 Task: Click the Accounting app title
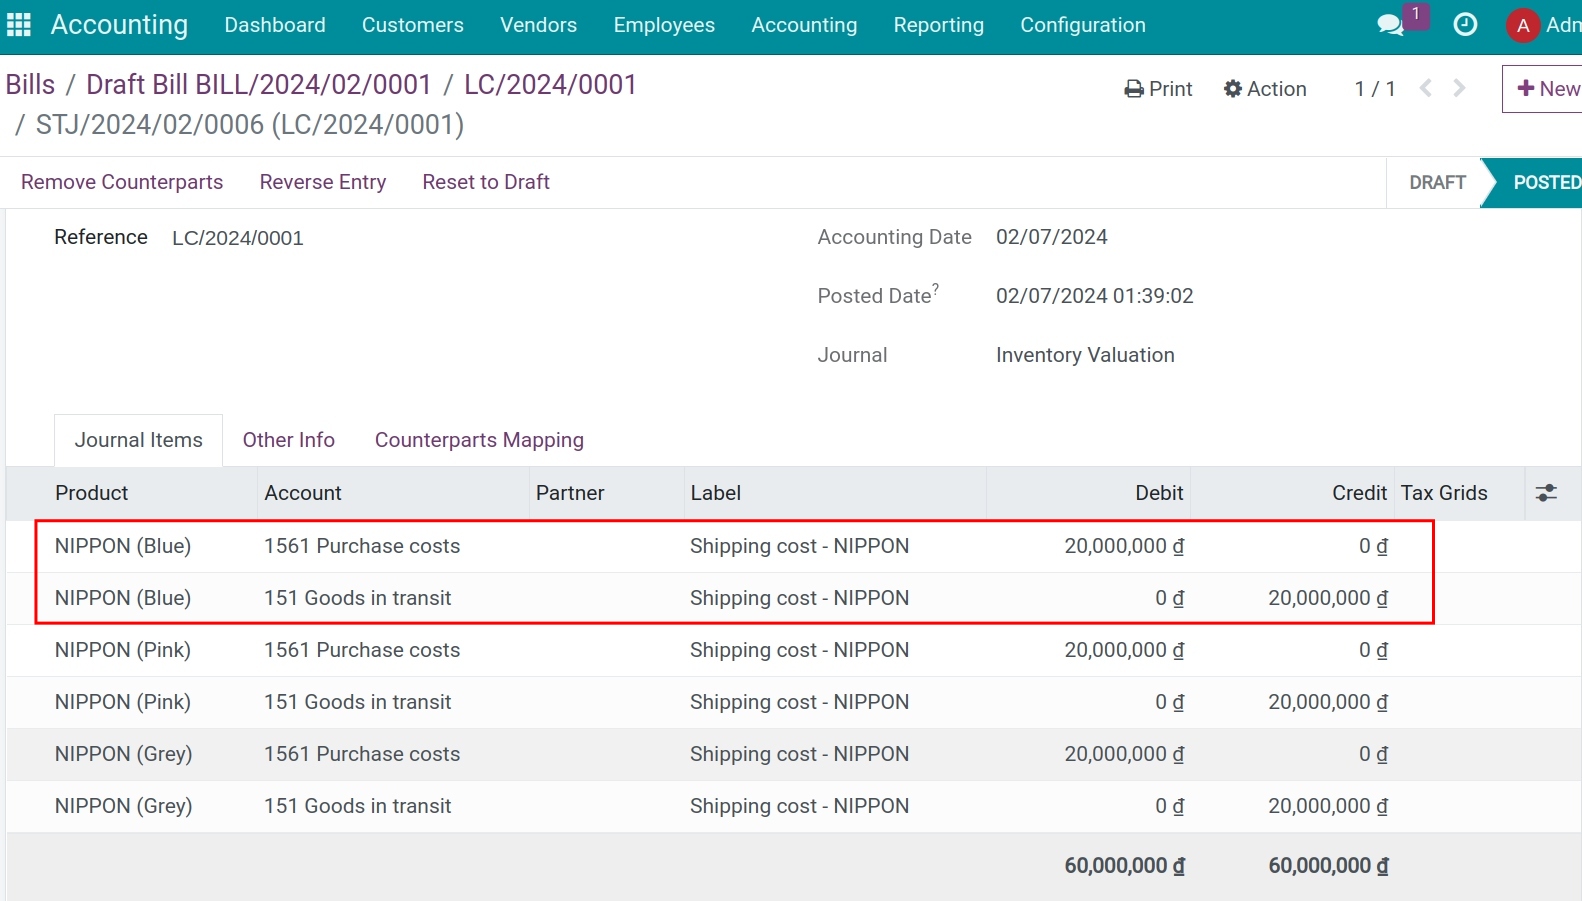pos(119,25)
